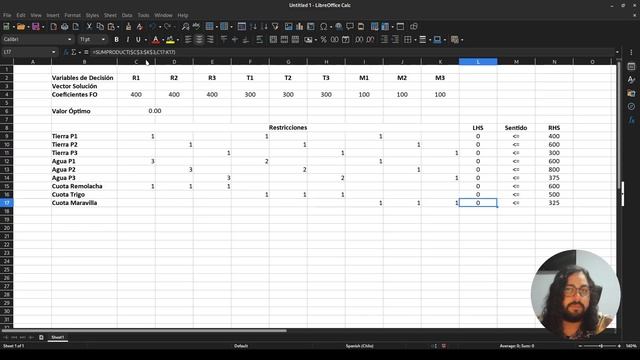Open the Undo history dropdown arrow

pos(160,27)
